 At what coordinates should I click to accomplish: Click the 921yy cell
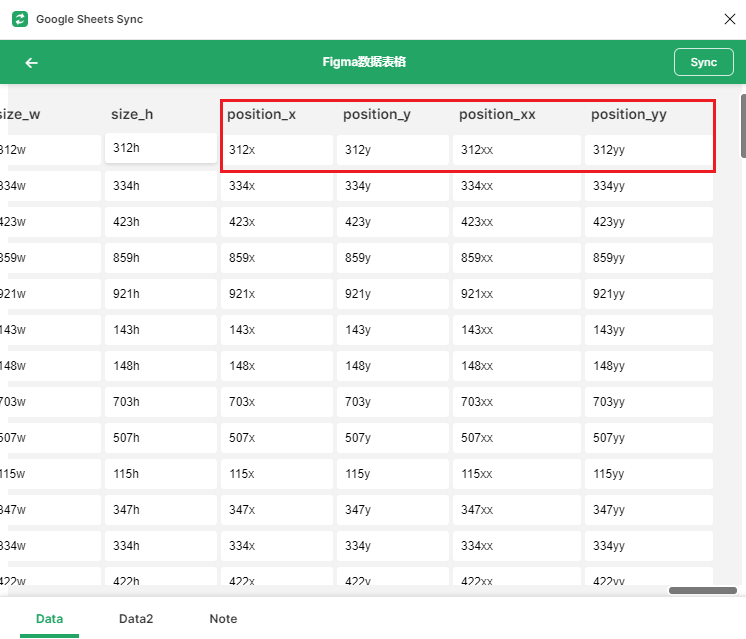648,294
